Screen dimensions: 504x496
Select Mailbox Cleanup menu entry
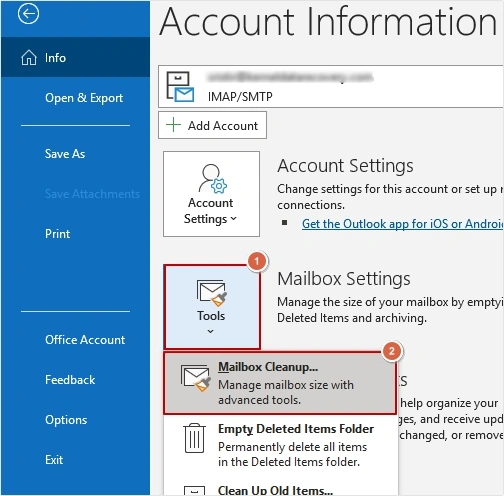point(280,383)
